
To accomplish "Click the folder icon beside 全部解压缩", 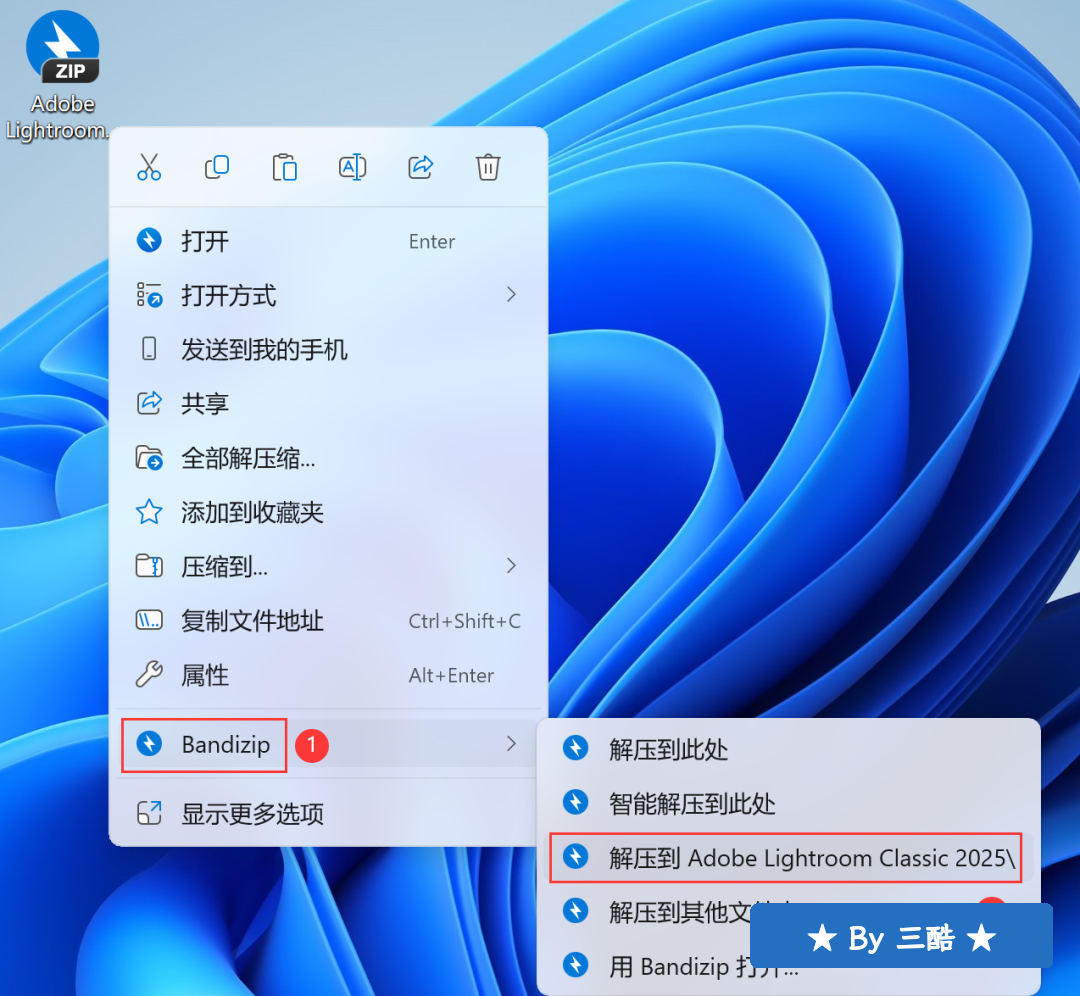I will pos(149,458).
